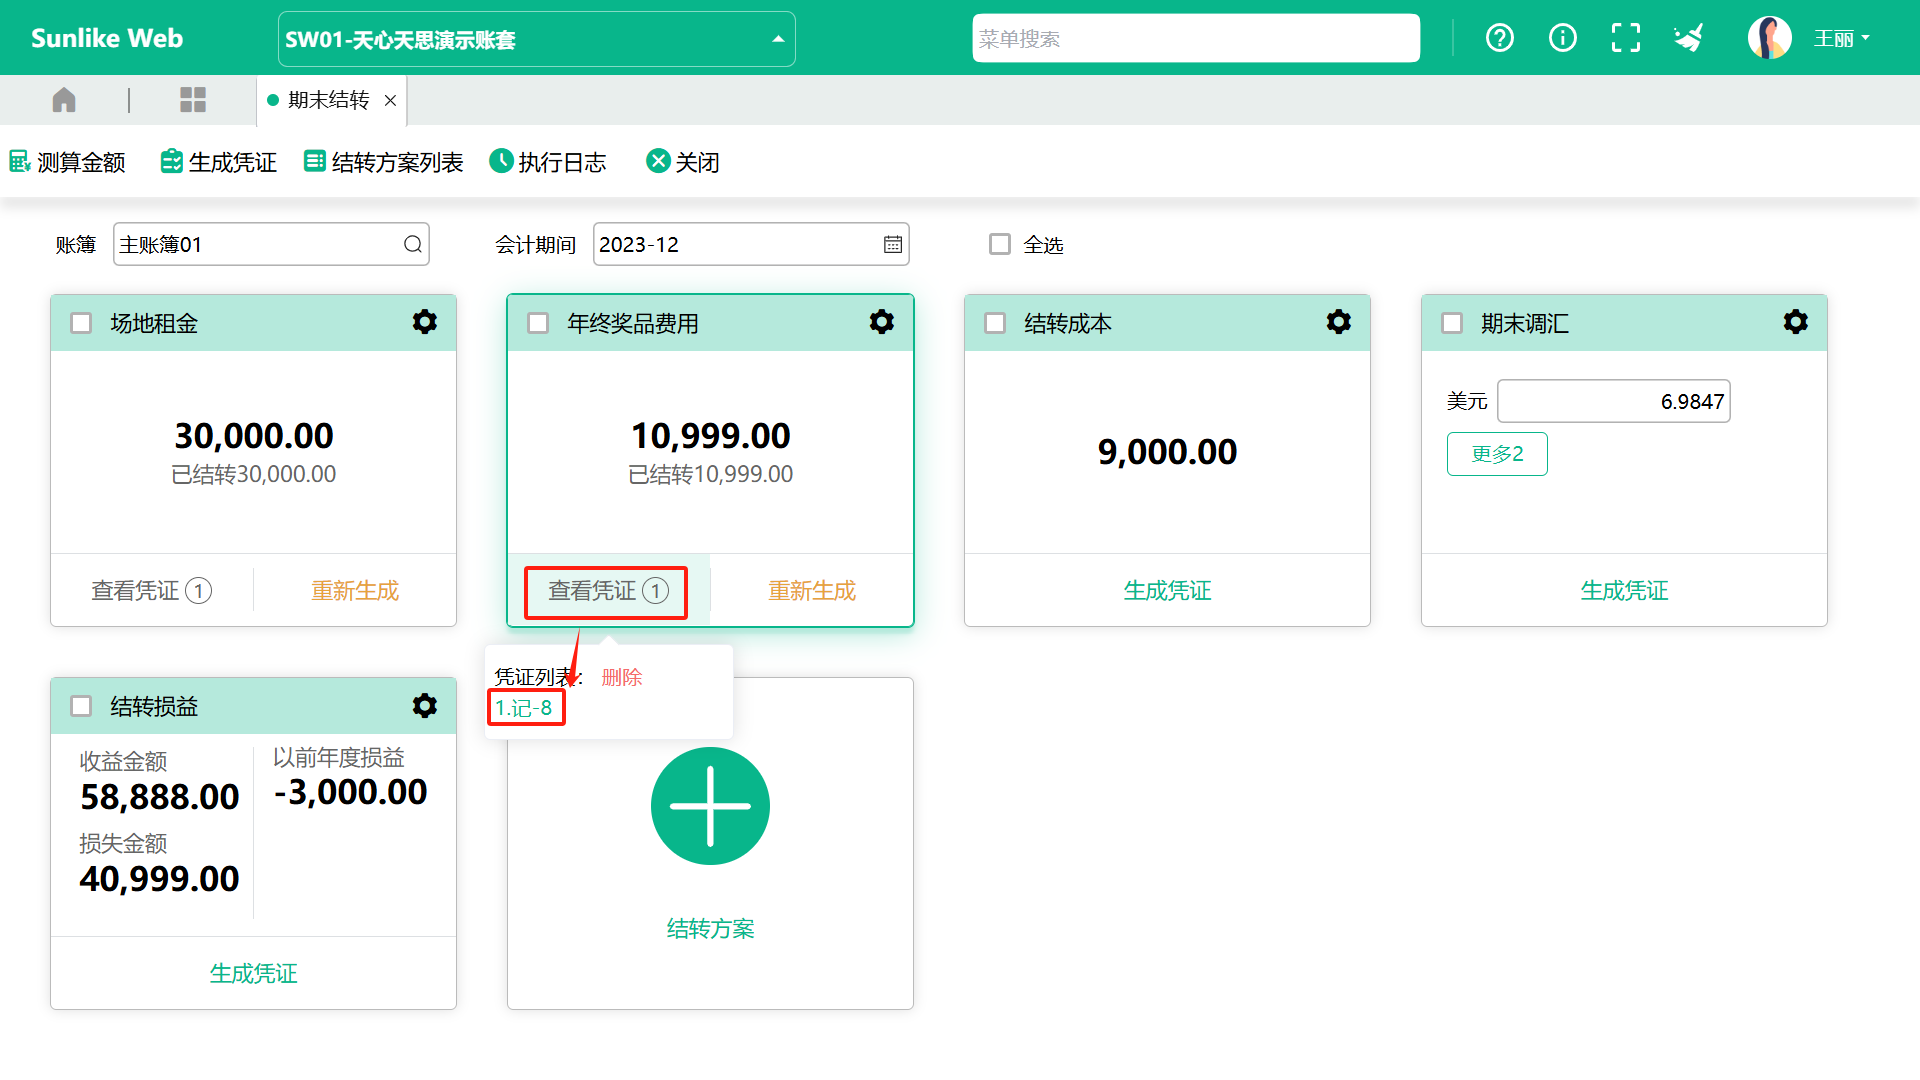1920x1080 pixels.
Task: Open settings gear on 场地租金 card
Action: coord(425,322)
